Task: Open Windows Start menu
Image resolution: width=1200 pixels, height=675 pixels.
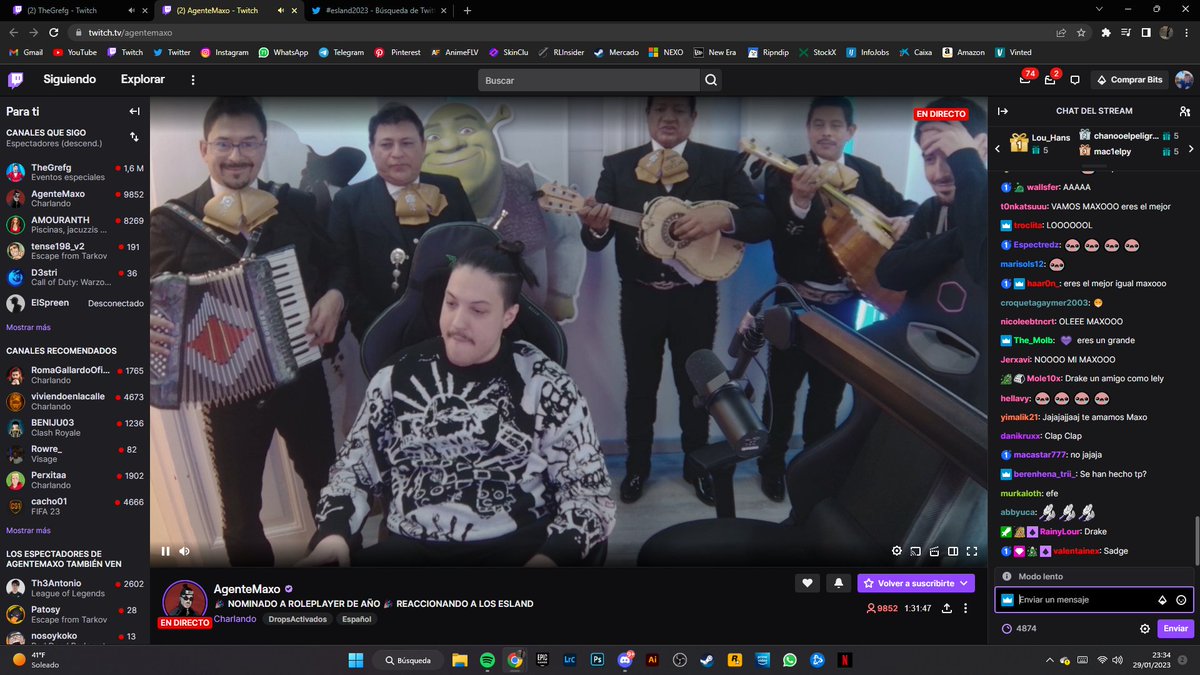Action: (357, 660)
